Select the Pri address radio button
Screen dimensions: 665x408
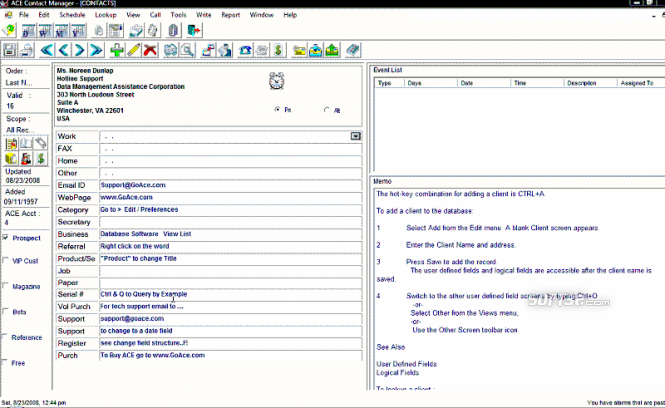pos(277,109)
